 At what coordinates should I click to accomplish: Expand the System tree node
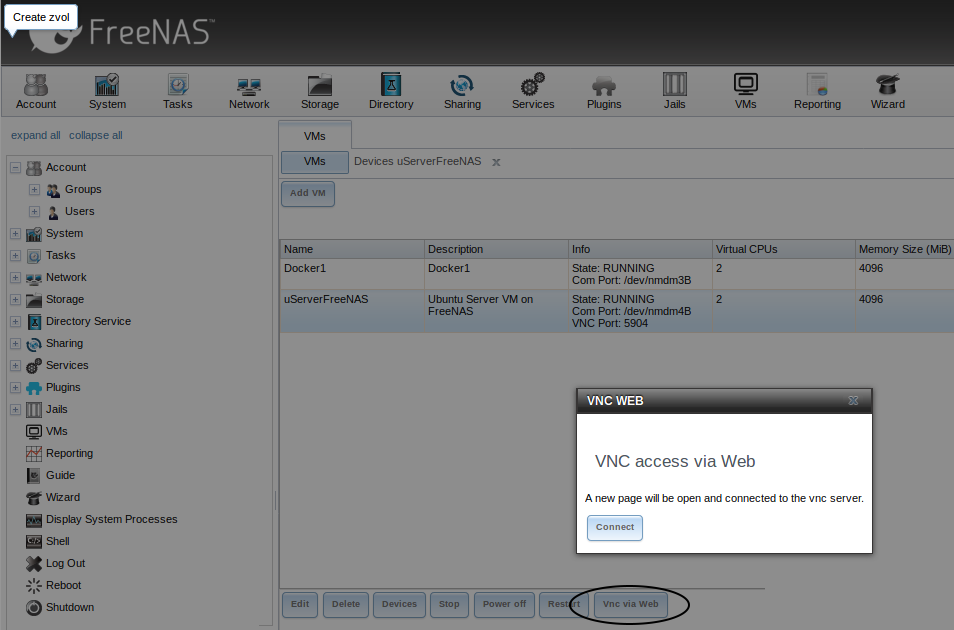[x=15, y=233]
